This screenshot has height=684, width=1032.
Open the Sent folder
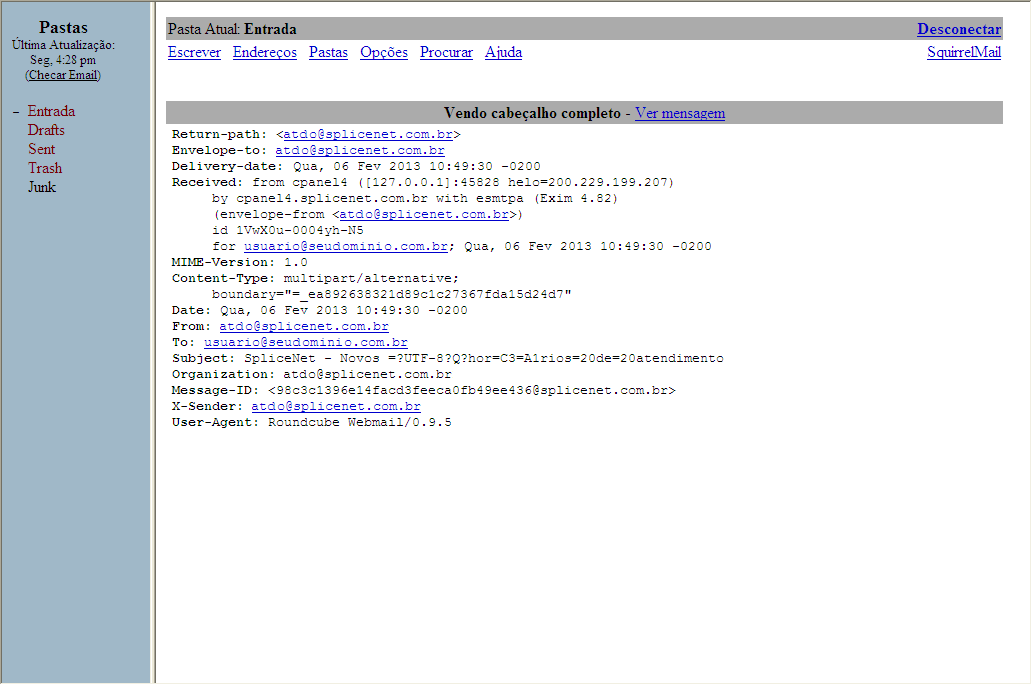(41, 149)
